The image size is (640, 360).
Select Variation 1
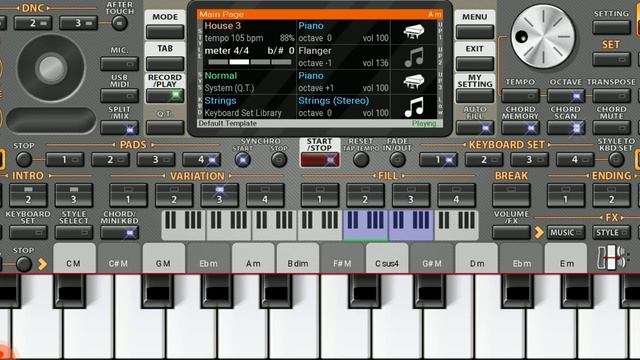(x=128, y=195)
